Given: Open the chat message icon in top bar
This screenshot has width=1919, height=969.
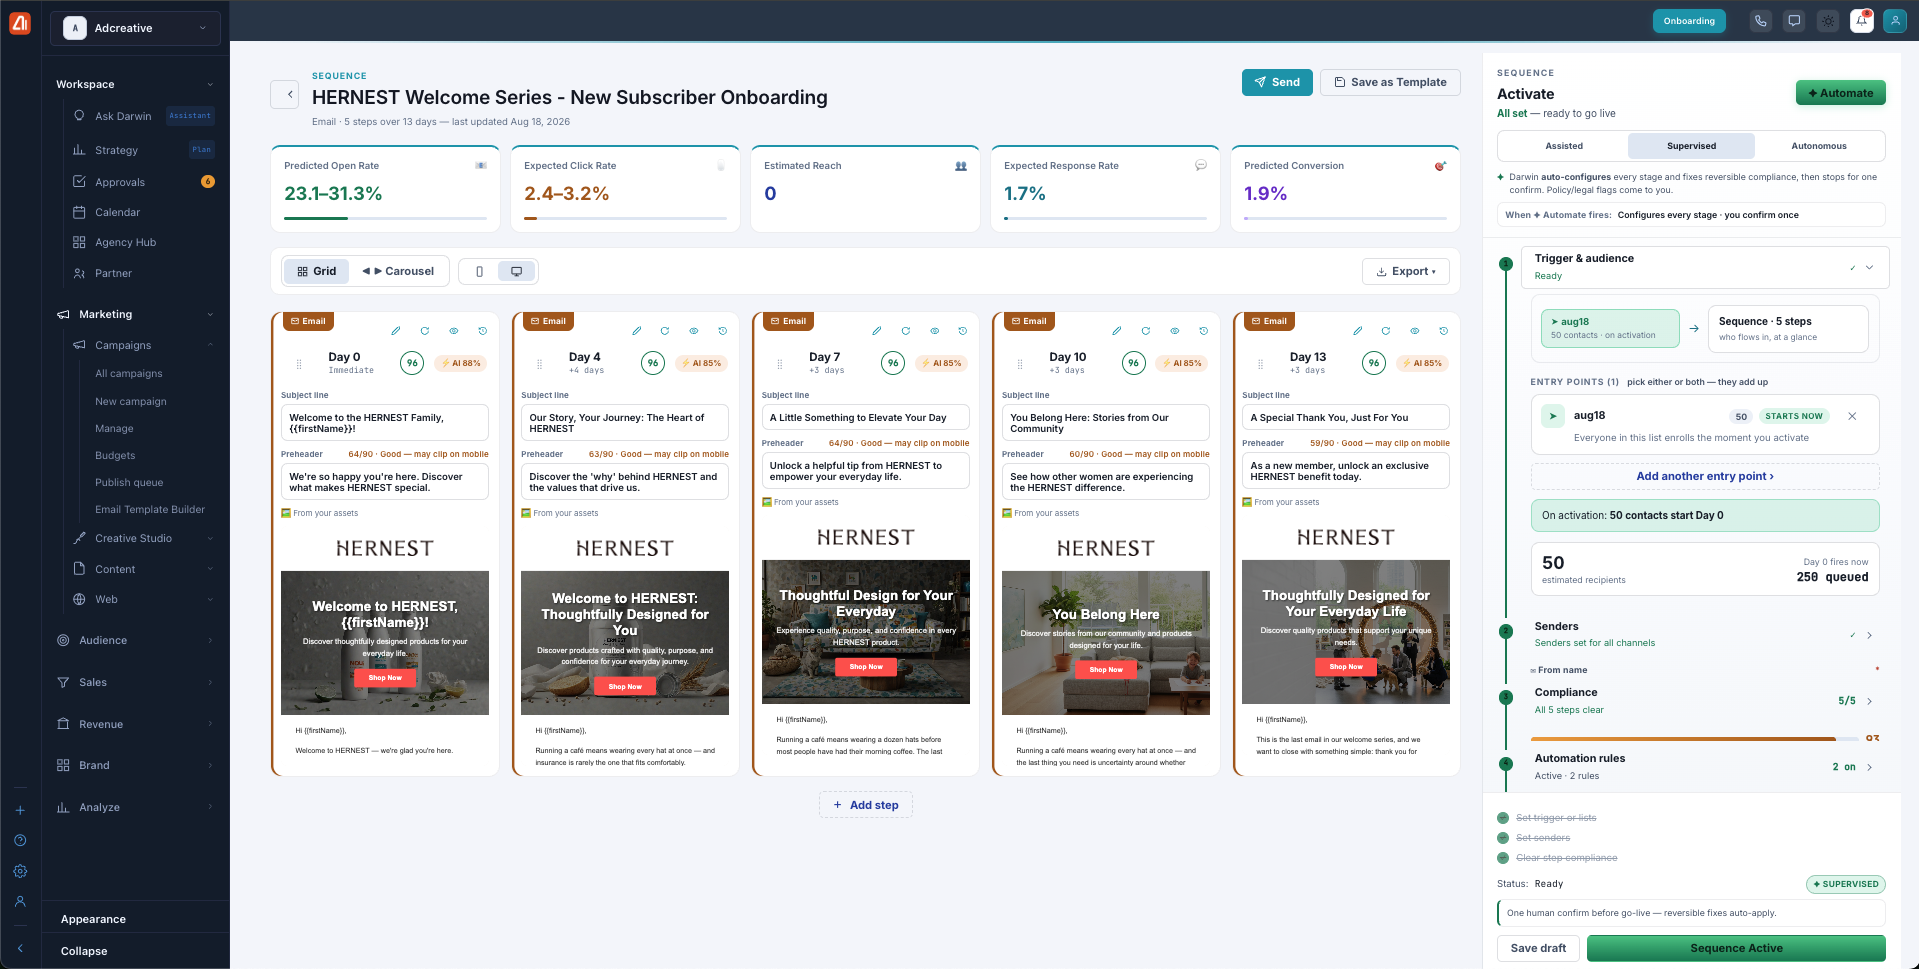Looking at the screenshot, I should 1794,21.
